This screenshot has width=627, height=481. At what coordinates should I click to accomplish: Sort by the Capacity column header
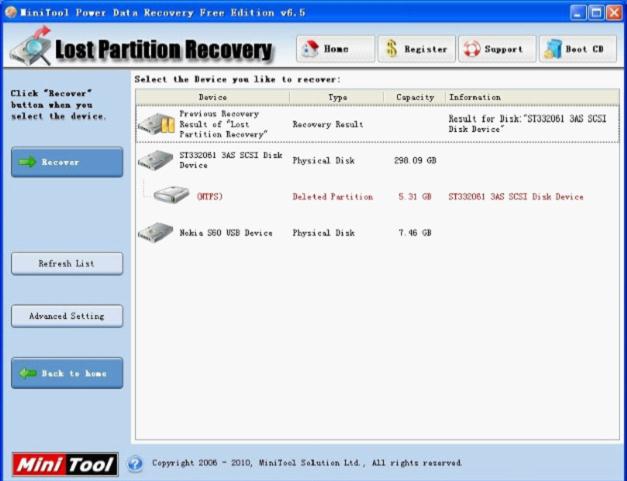tap(415, 97)
